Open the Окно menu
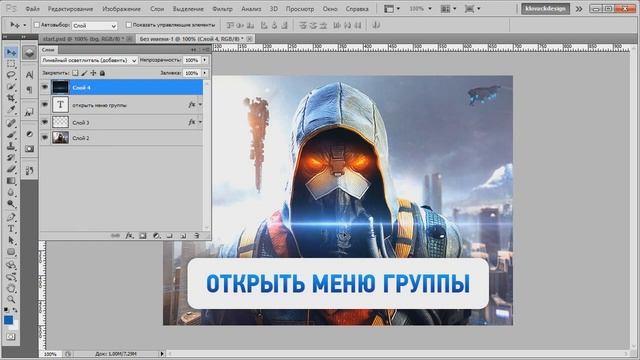Screen dimensions: 640x360 [x=330, y=9]
